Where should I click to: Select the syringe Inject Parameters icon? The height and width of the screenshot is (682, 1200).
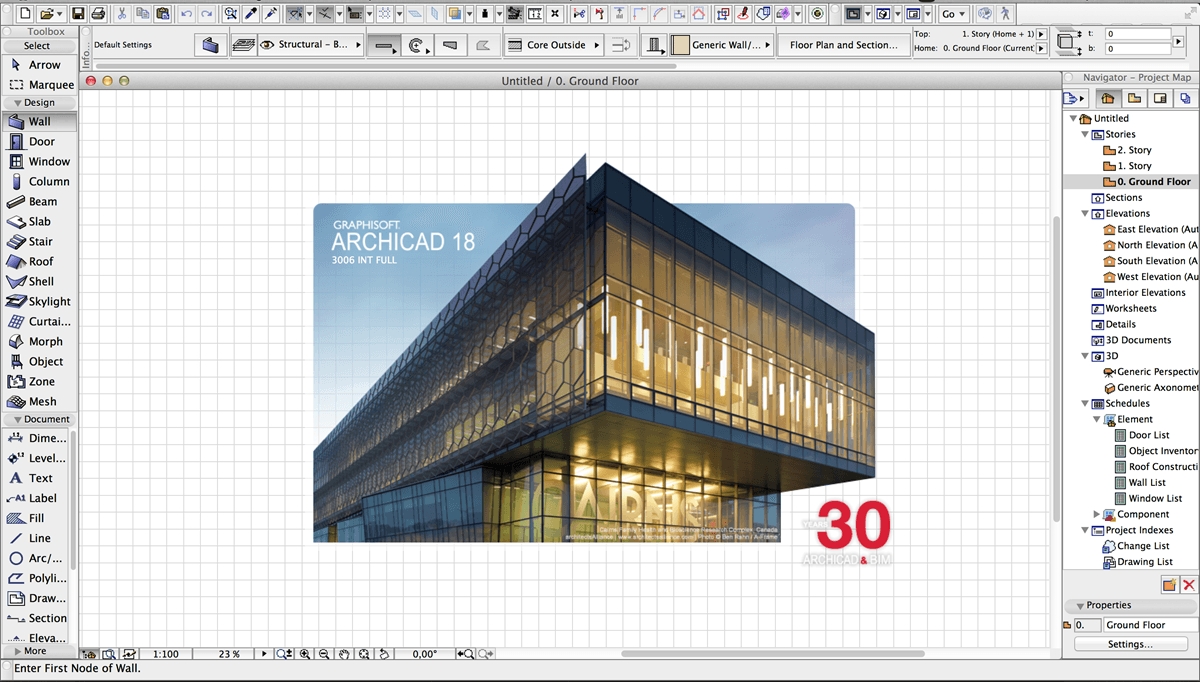point(271,14)
